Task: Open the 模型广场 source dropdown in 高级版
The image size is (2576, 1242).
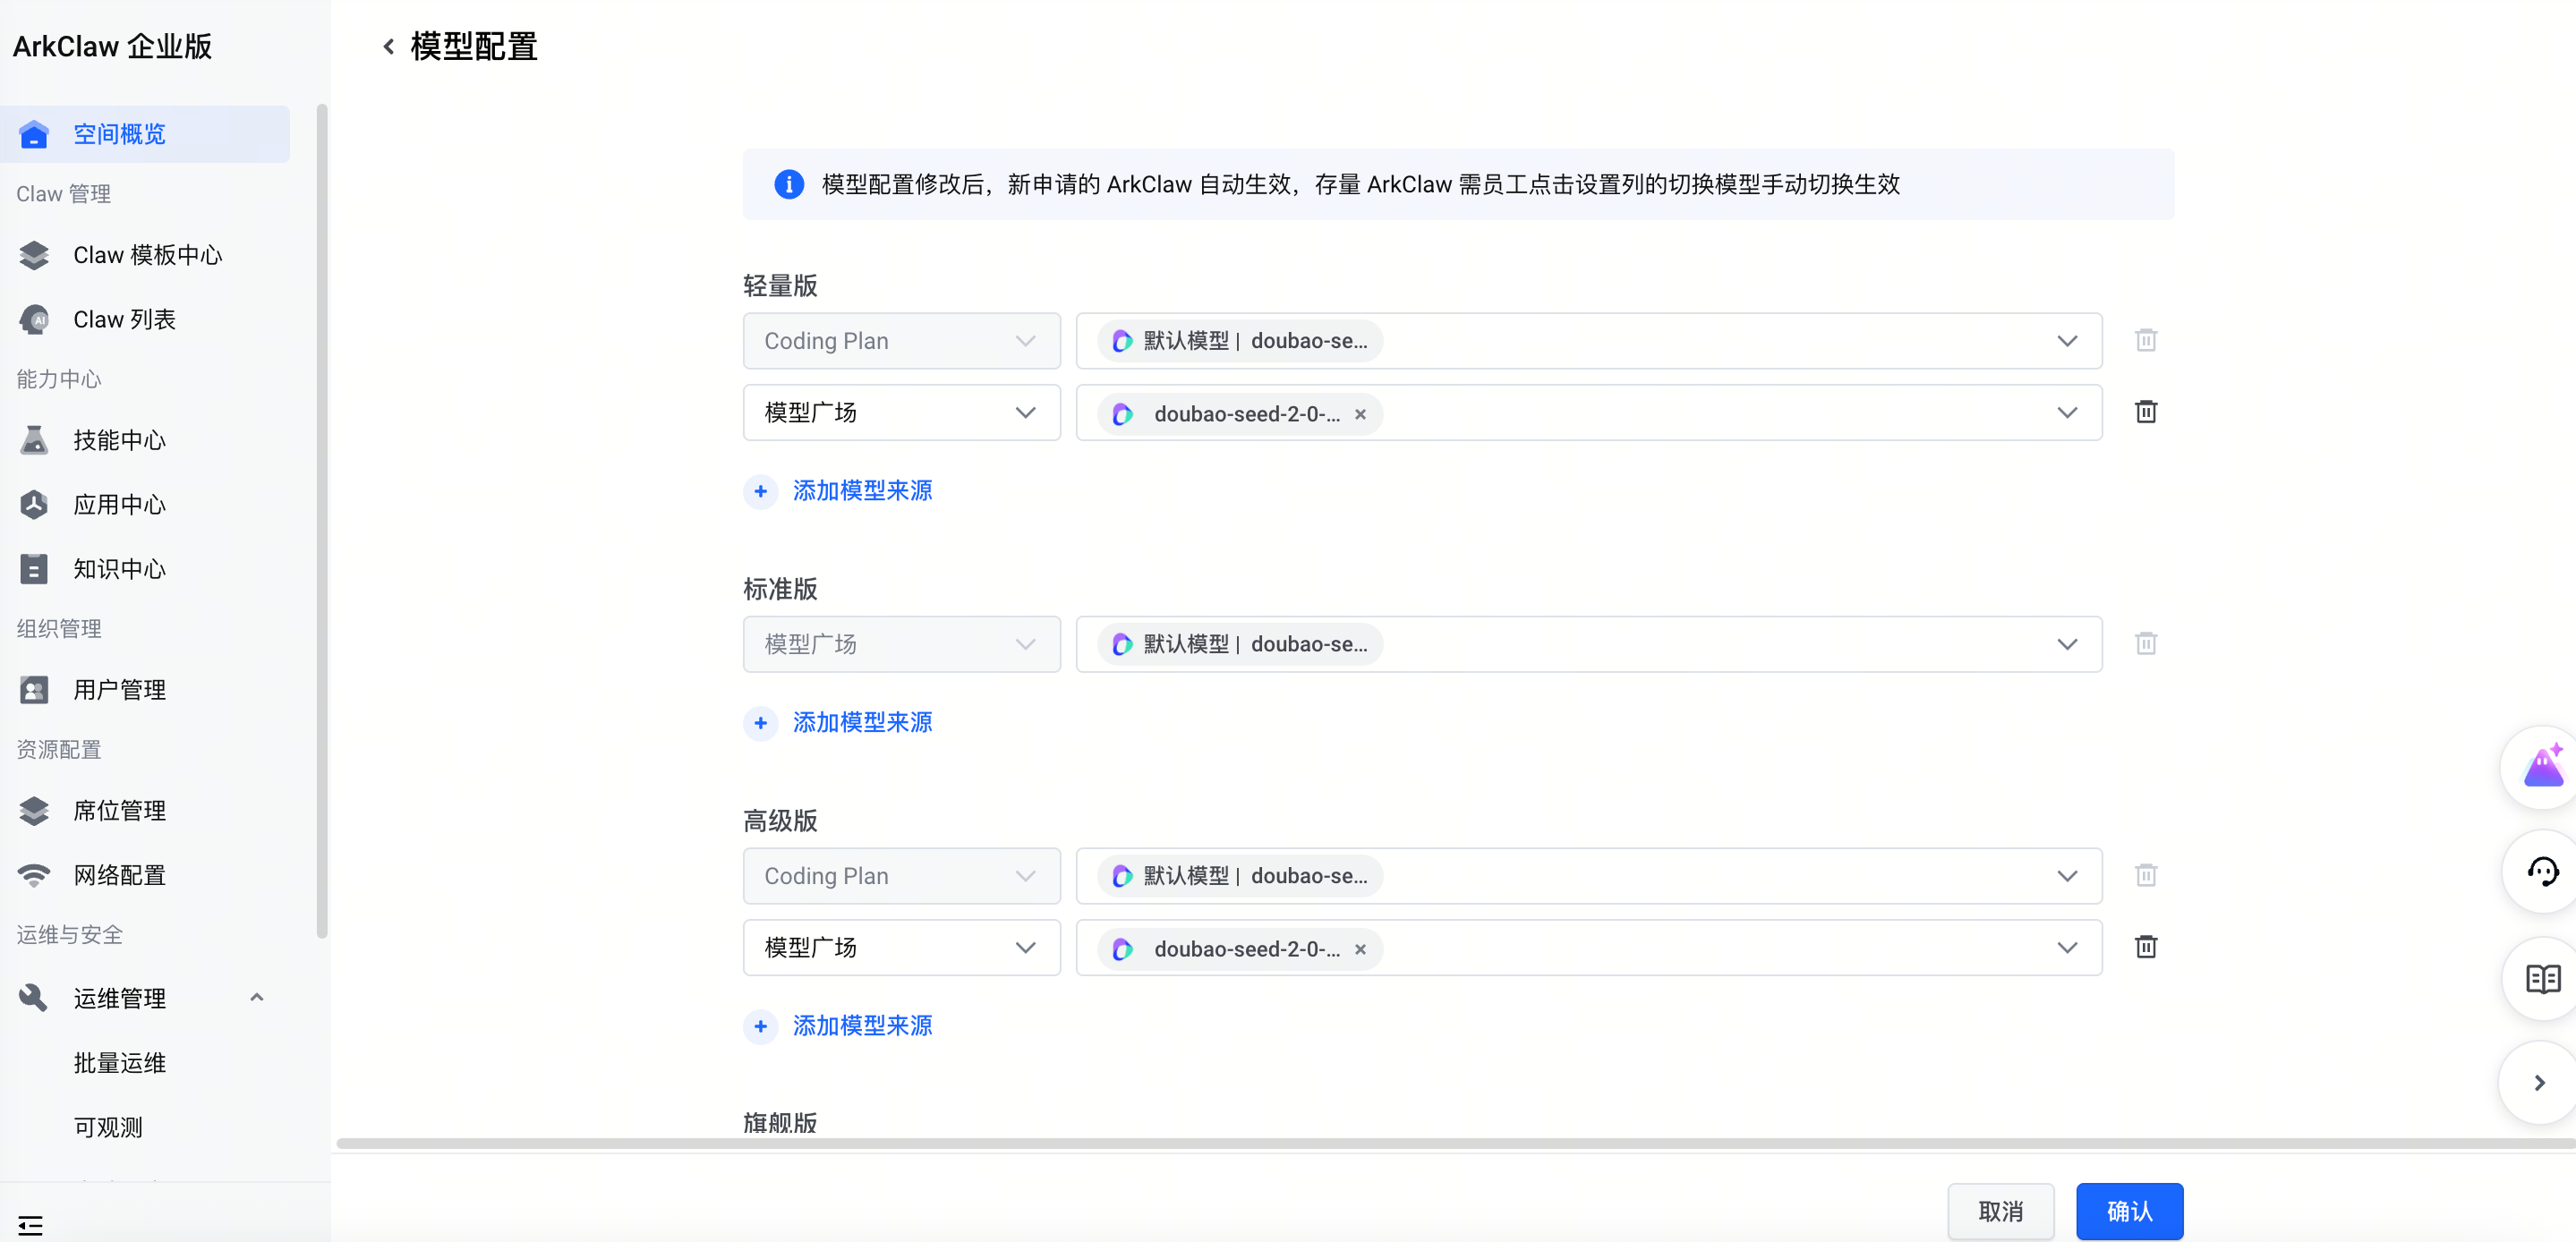Action: [x=901, y=947]
